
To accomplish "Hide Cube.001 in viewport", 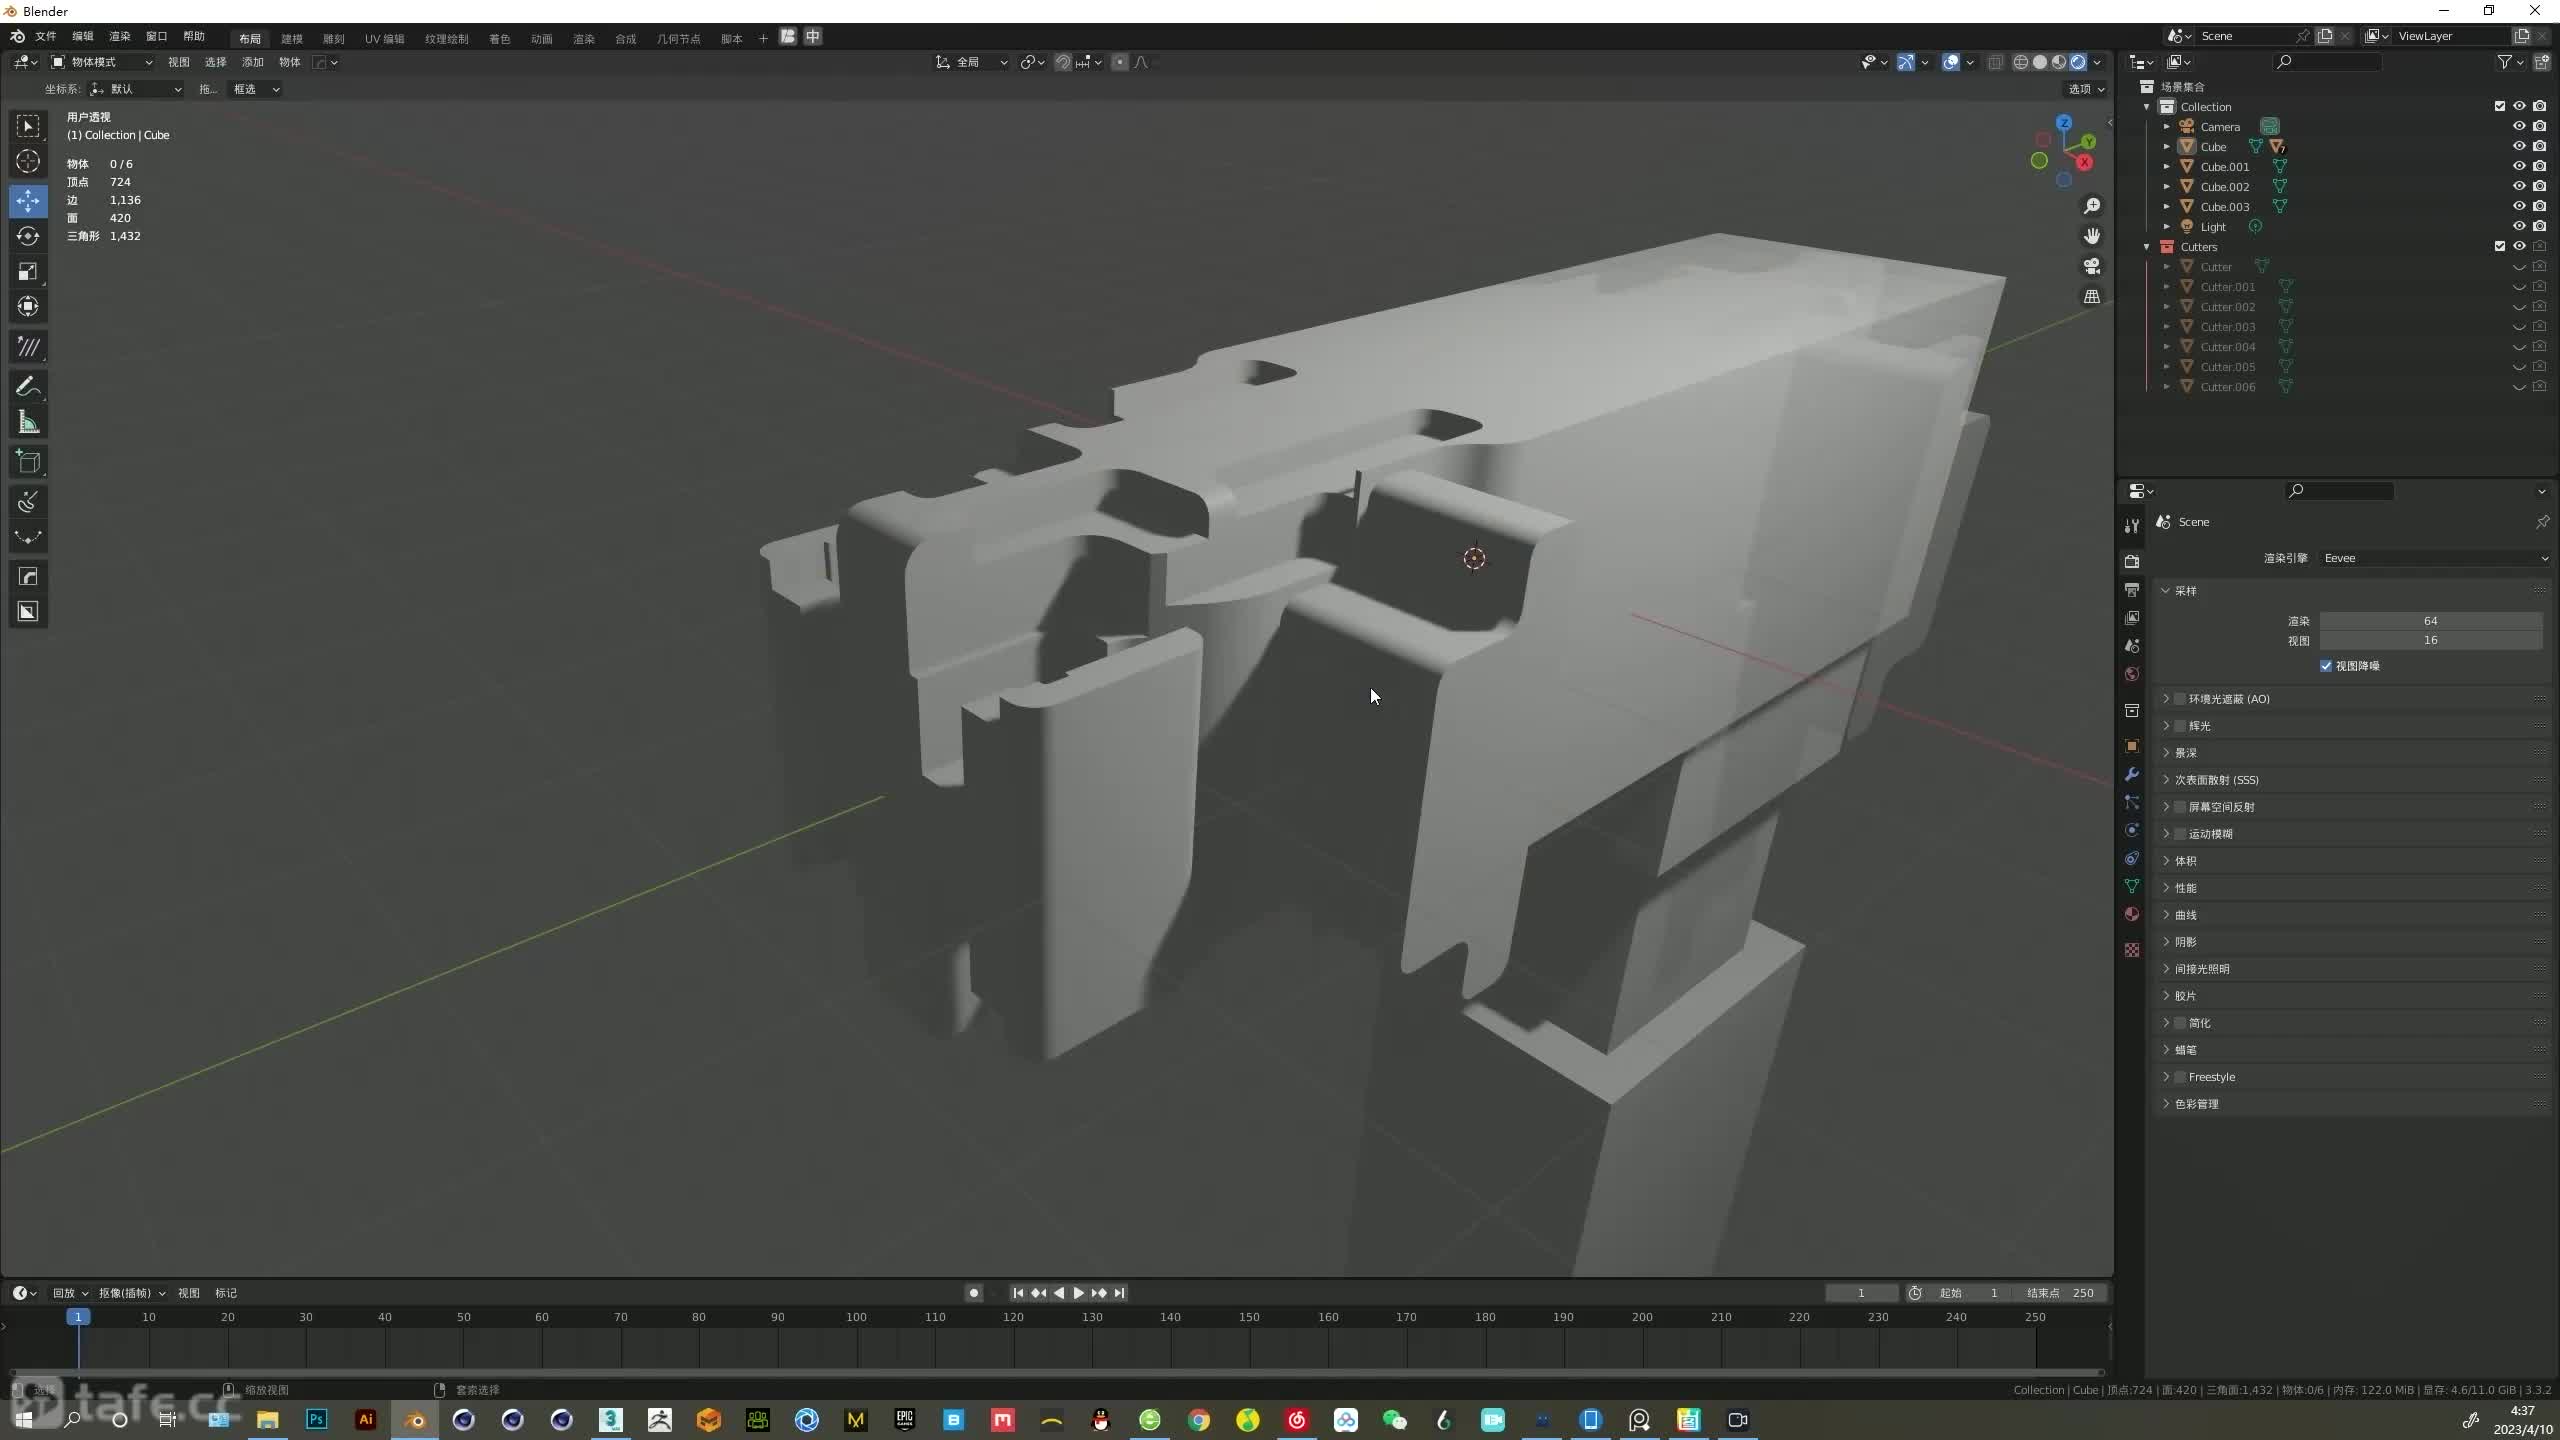I will [x=2519, y=166].
